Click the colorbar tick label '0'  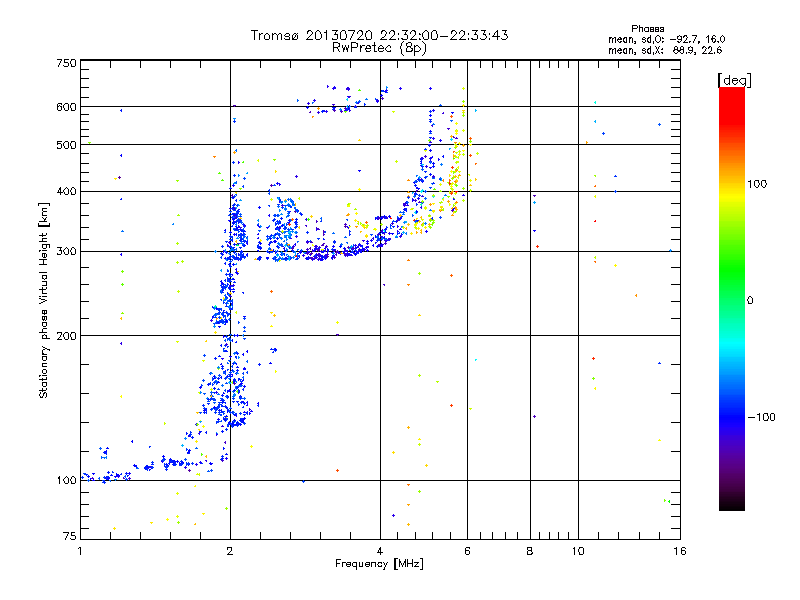[750, 301]
